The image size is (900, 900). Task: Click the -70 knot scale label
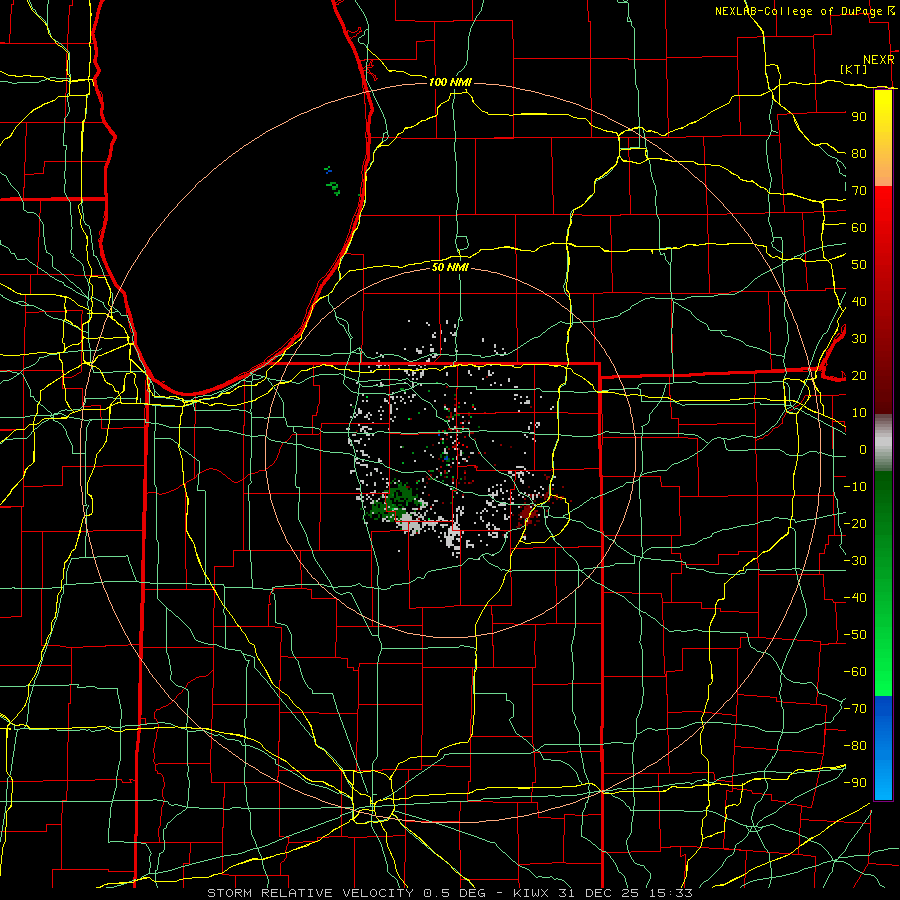click(855, 709)
